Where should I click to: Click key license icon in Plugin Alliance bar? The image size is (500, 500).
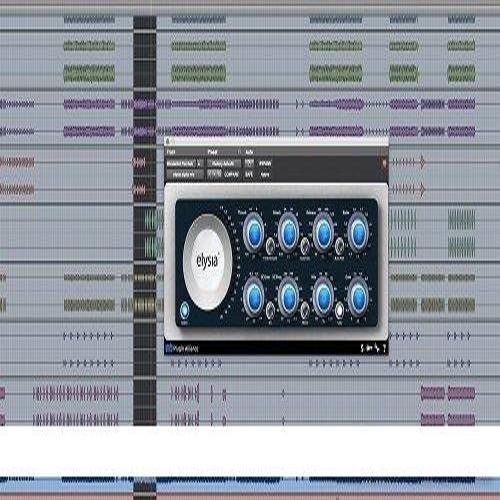(369, 348)
